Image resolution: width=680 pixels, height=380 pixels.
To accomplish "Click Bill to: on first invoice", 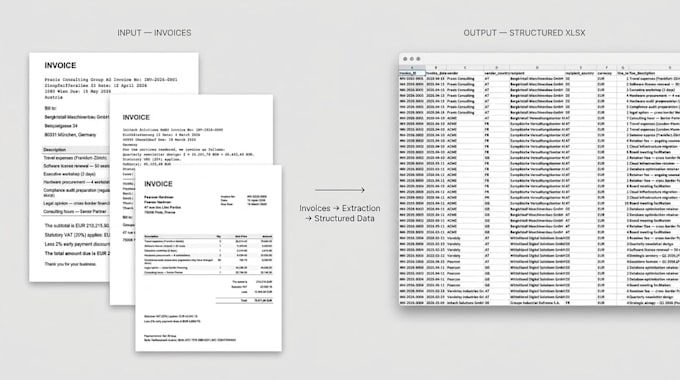I will pos(50,108).
